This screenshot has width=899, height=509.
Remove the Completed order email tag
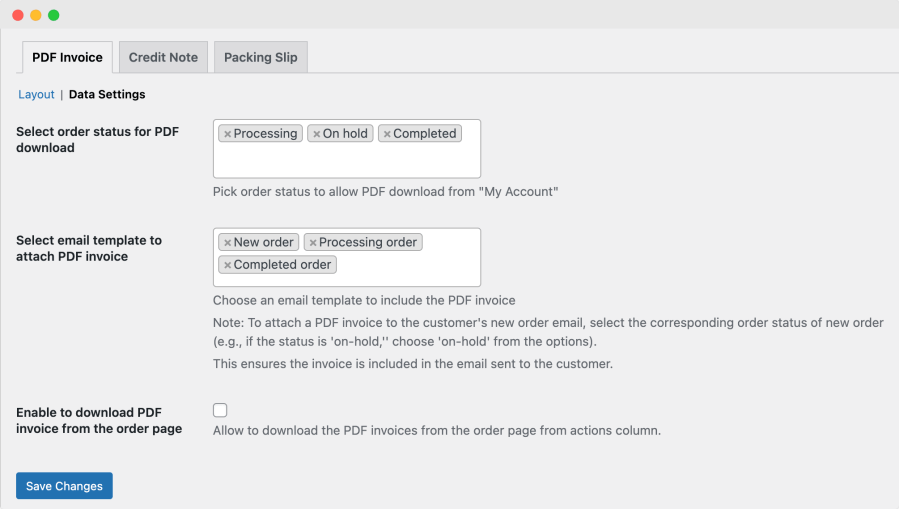pos(228,265)
